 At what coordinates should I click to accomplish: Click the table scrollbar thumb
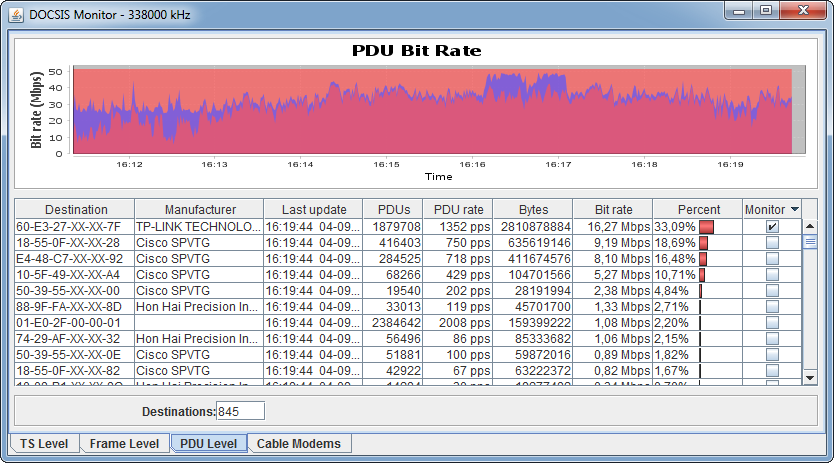tap(810, 242)
